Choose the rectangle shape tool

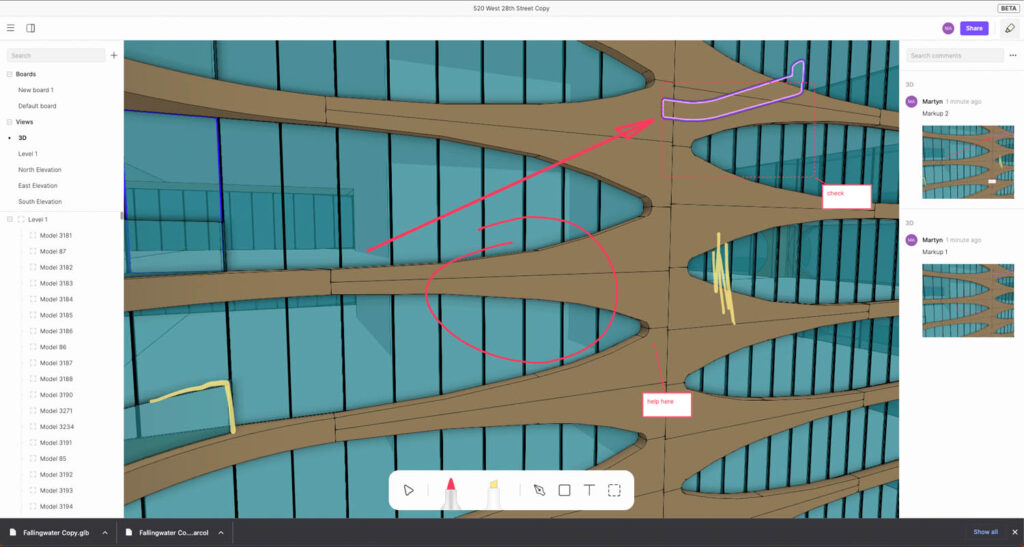[564, 490]
